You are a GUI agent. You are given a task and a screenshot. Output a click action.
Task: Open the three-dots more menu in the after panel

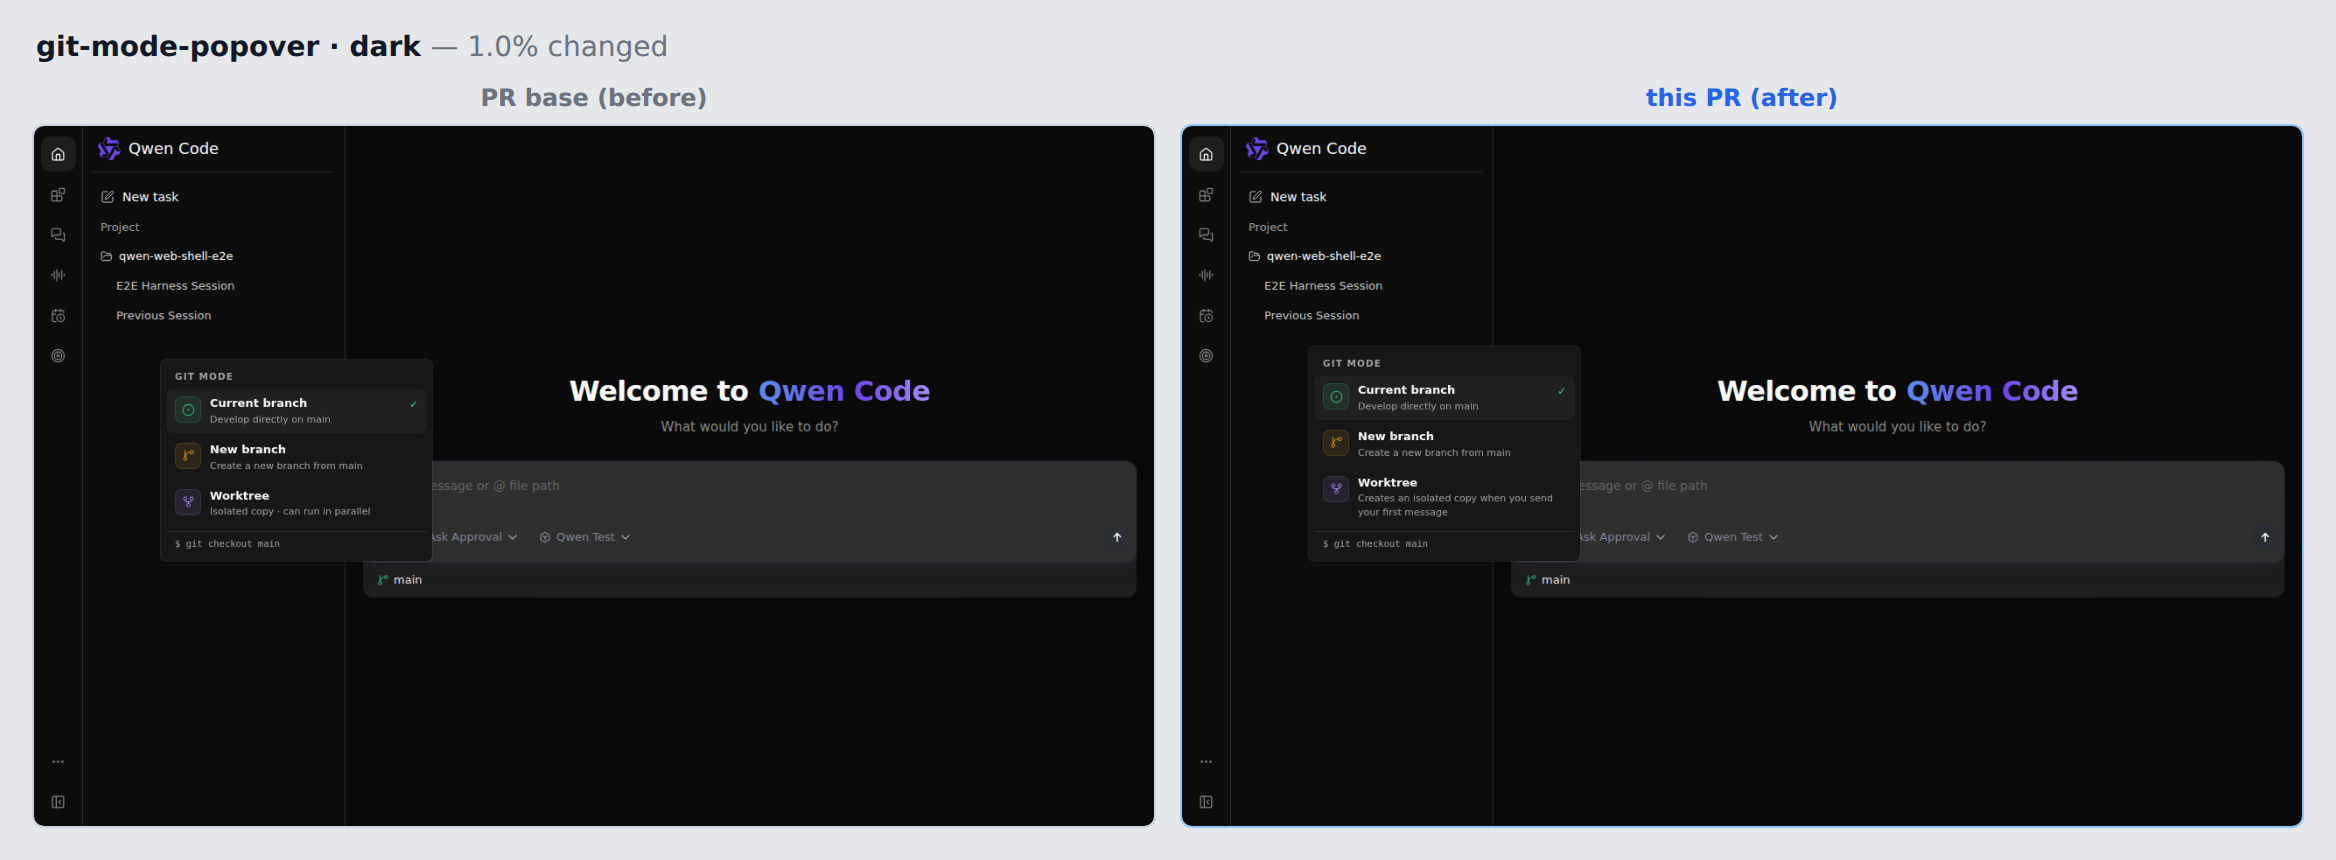pos(1206,762)
